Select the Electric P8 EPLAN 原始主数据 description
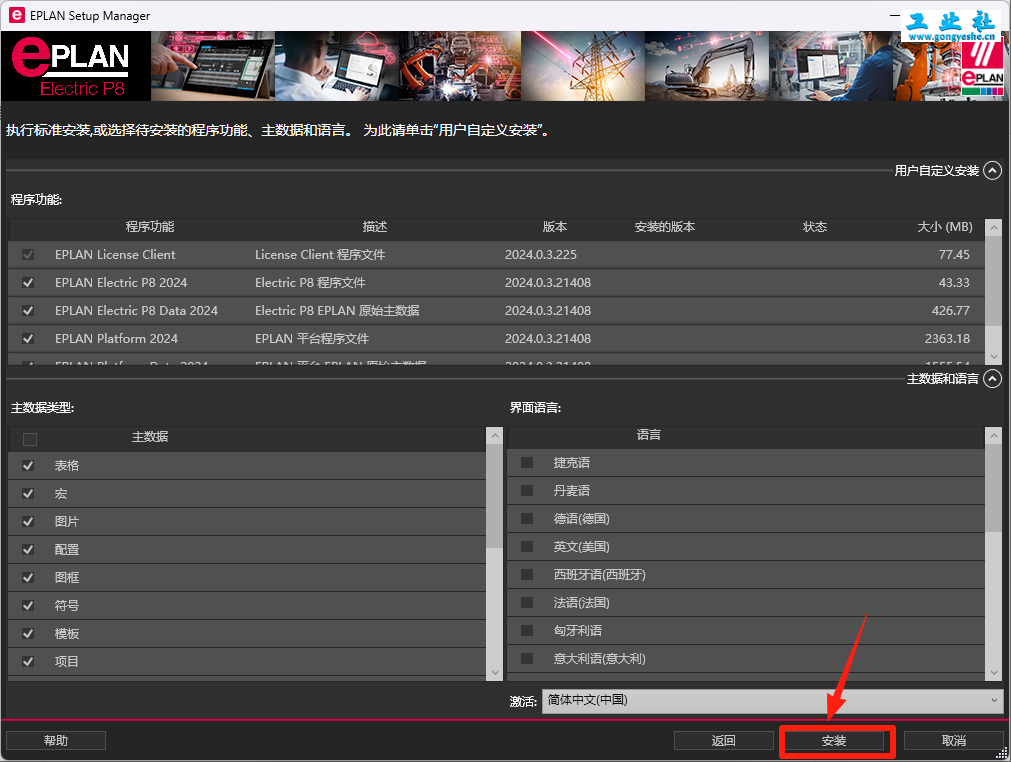 click(337, 311)
